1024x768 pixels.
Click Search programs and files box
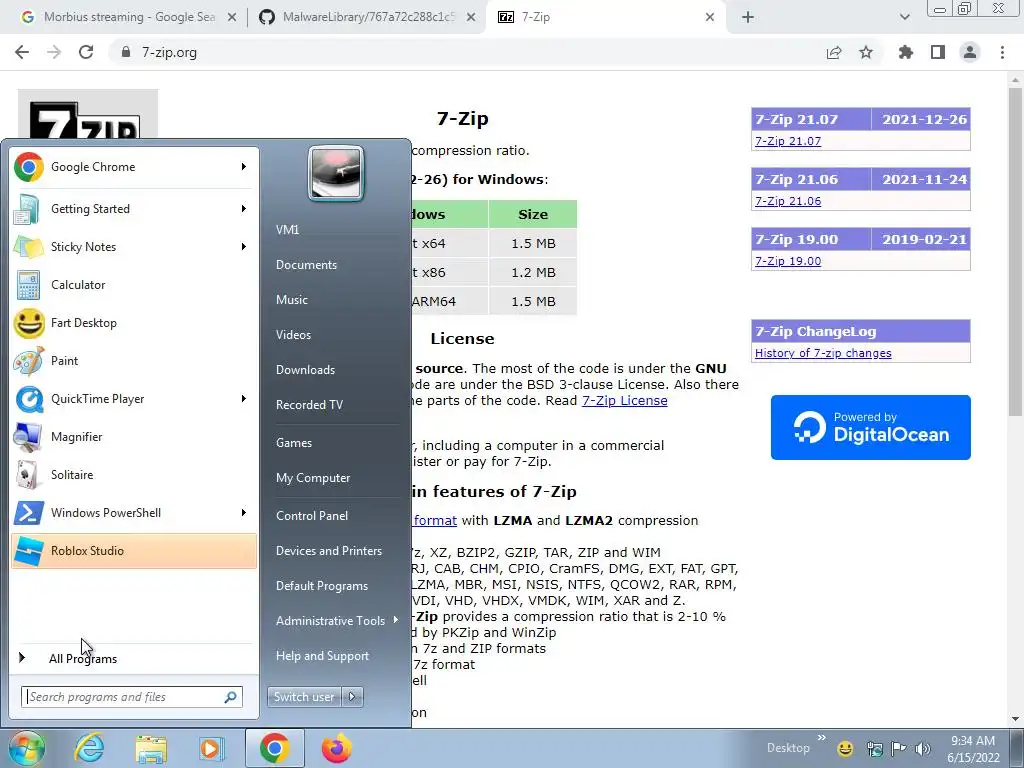[x=131, y=697]
